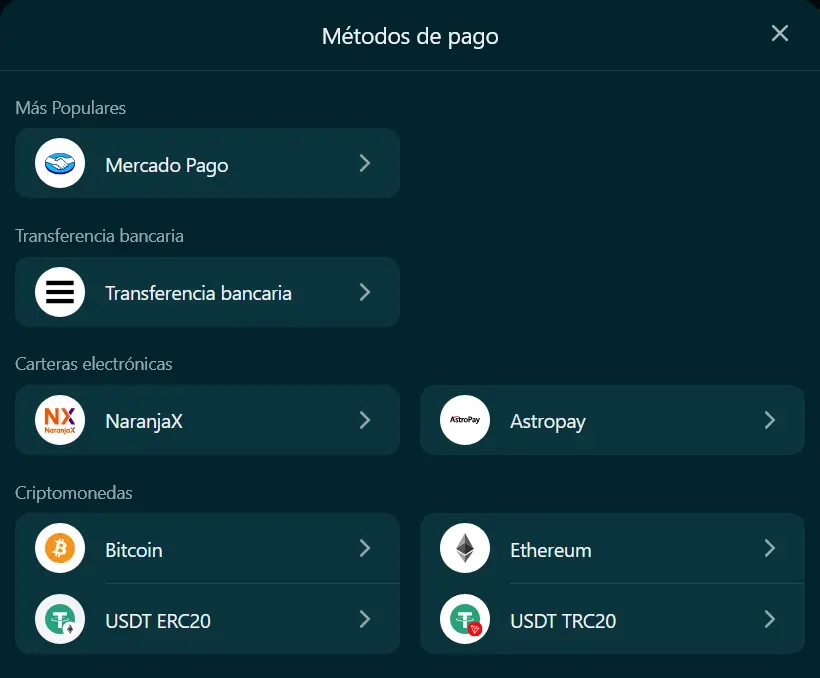Click the Transferencia bancaria section heading

click(x=99, y=236)
